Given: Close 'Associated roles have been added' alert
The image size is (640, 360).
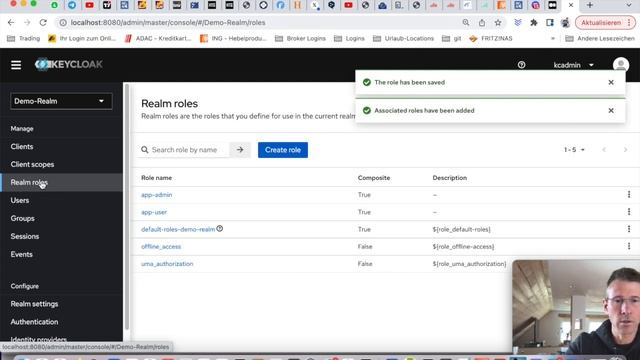Looking at the screenshot, I should (x=611, y=111).
